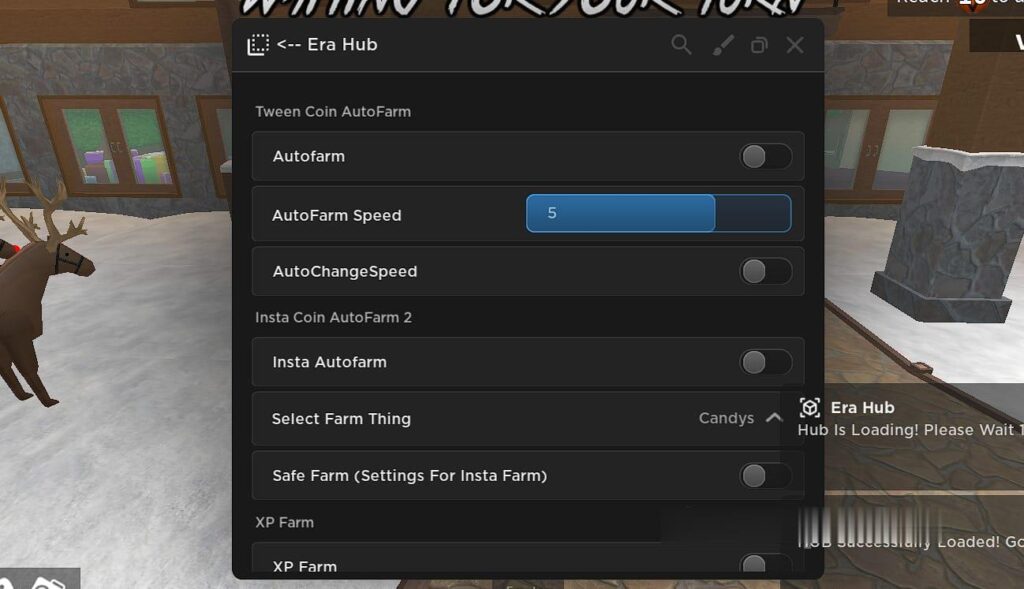Click the duplicate-window icon in the hub header
The image size is (1024, 589).
[x=759, y=45]
